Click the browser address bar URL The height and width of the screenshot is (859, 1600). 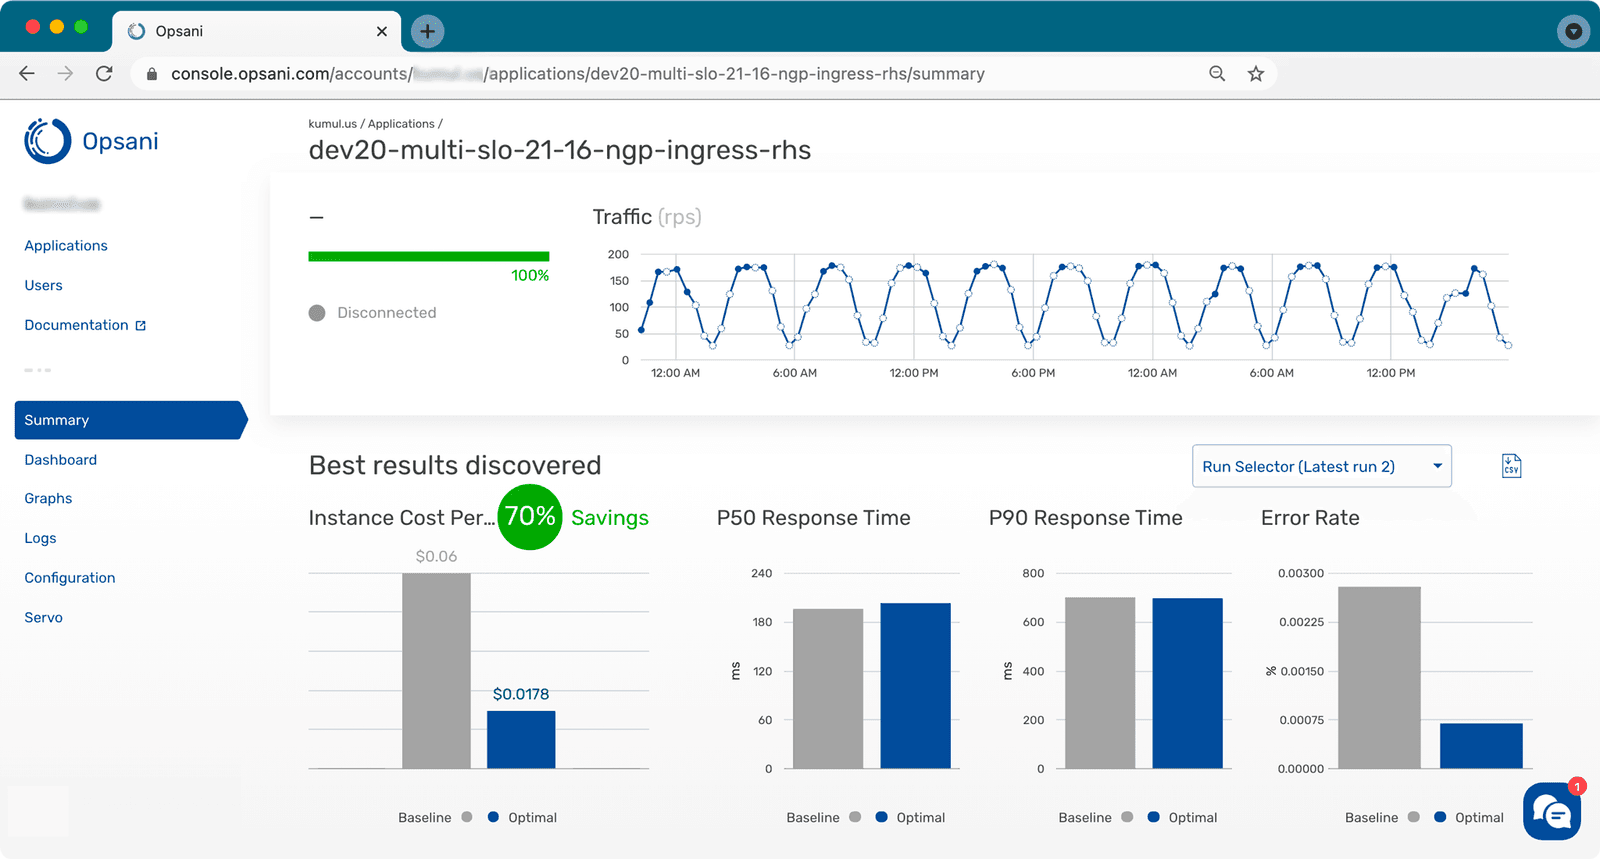577,74
